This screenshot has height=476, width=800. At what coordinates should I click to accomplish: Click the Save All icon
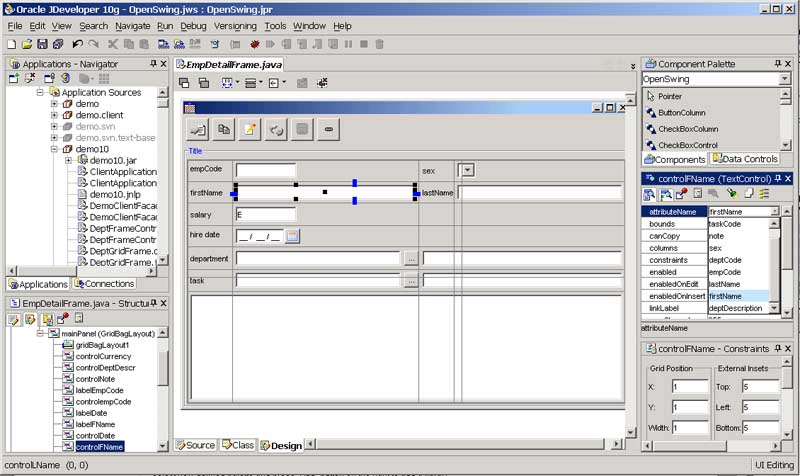pos(58,44)
